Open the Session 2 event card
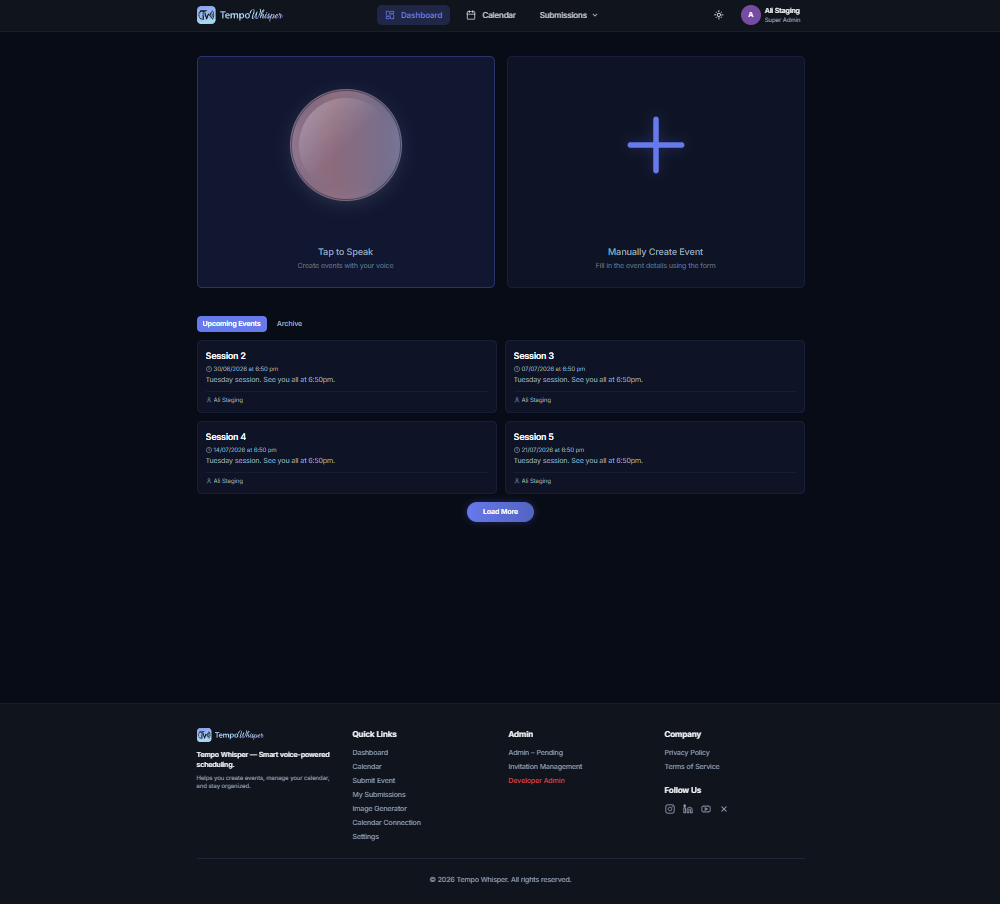 pyautogui.click(x=346, y=376)
